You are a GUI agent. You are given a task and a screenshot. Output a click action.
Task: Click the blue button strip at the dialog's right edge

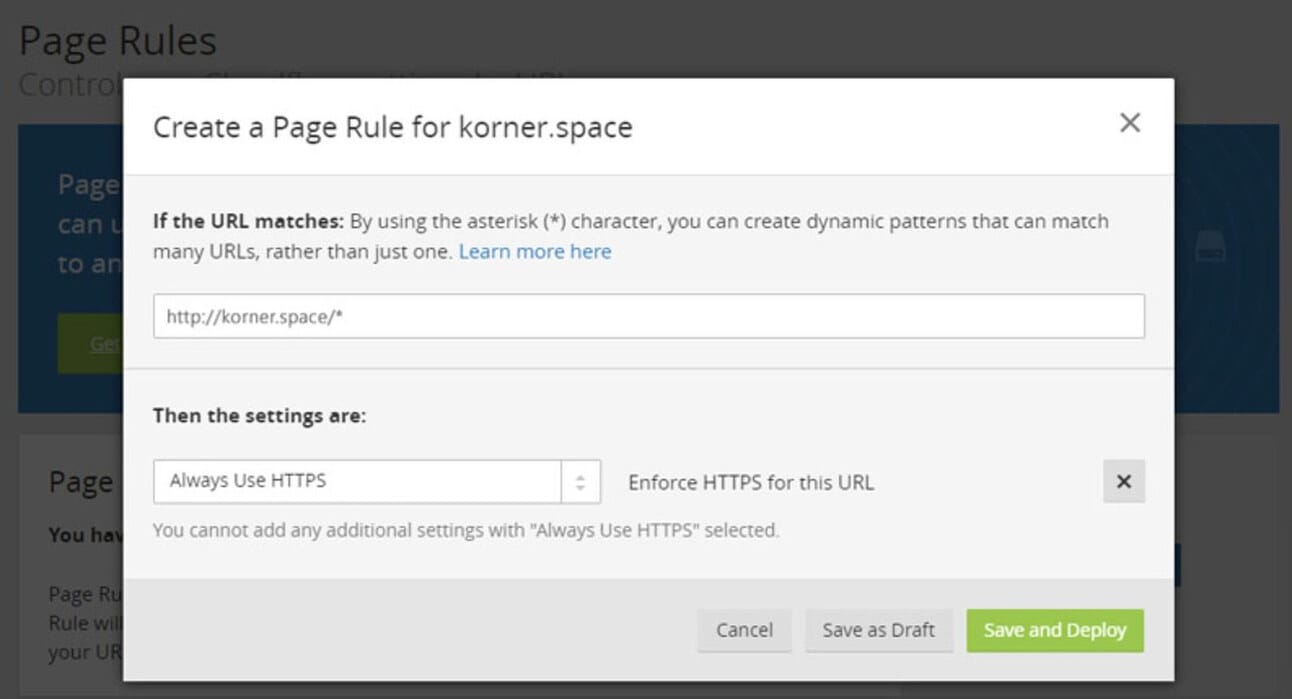point(1178,565)
